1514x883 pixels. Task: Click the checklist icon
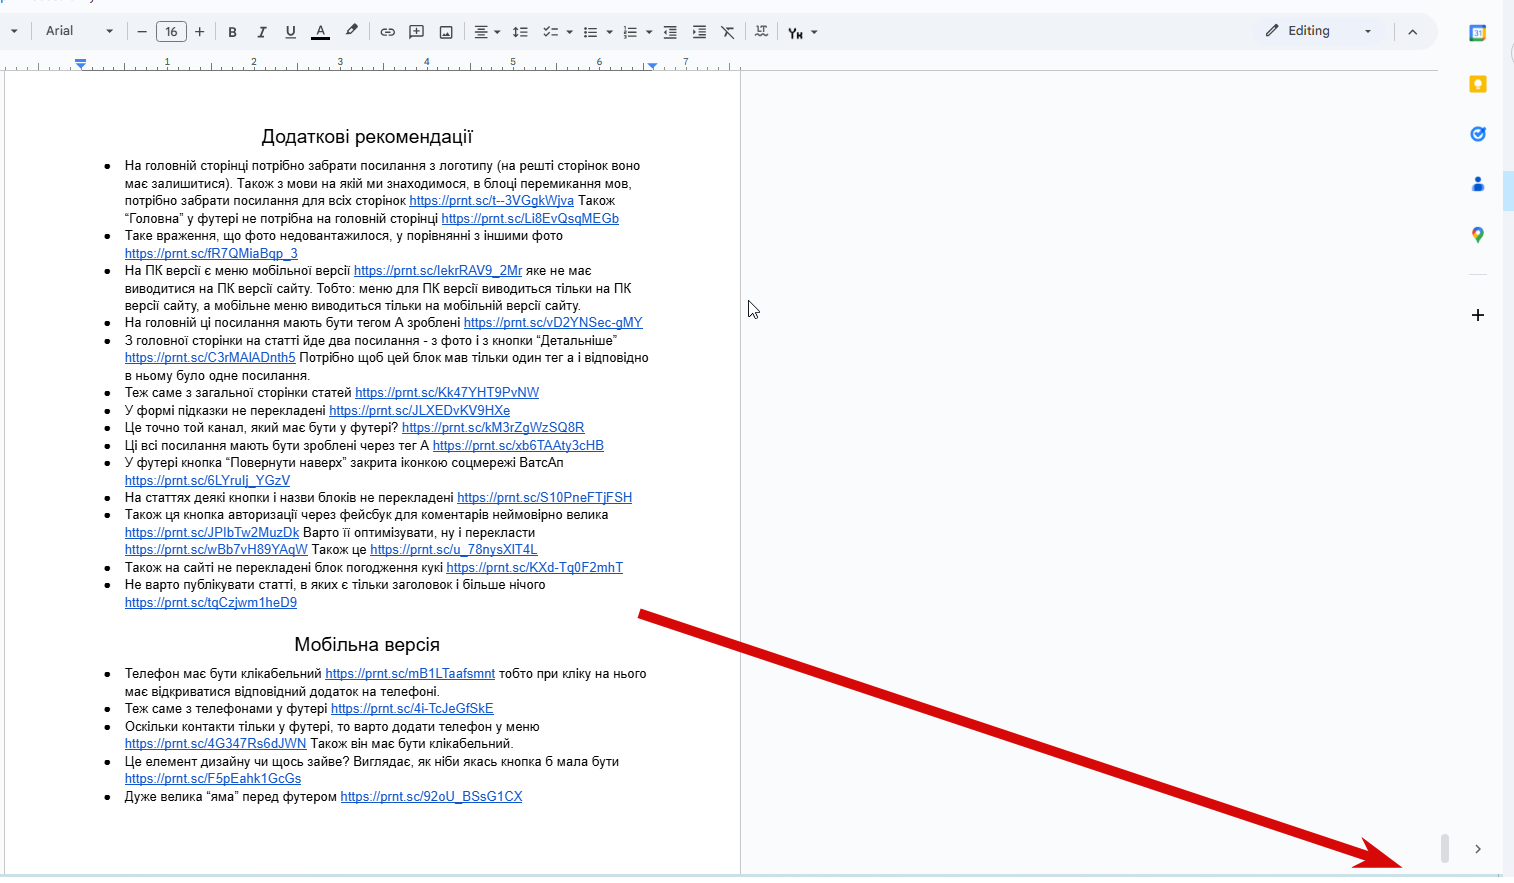pos(550,32)
